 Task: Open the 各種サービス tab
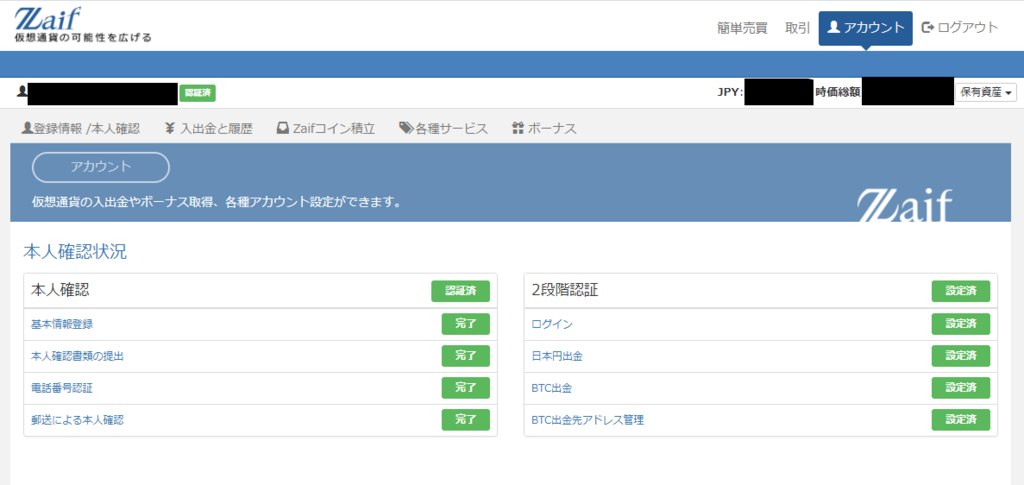[443, 128]
